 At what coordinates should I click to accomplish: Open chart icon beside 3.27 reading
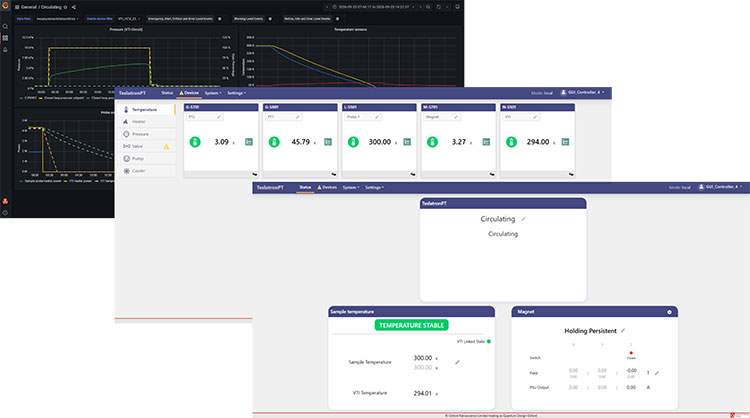tap(486, 142)
